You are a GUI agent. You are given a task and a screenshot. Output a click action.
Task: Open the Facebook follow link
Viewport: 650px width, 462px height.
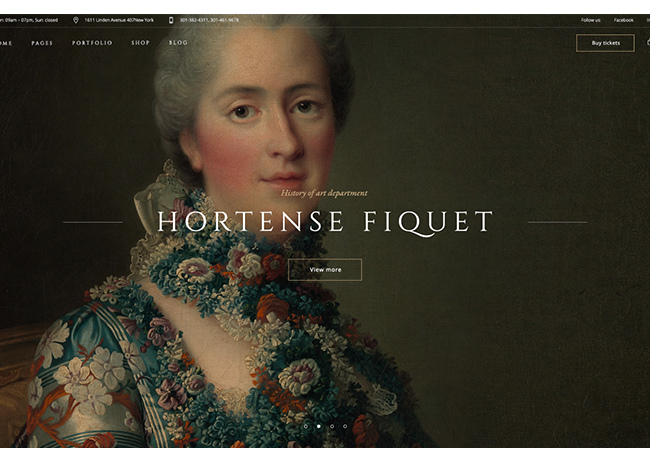623,20
